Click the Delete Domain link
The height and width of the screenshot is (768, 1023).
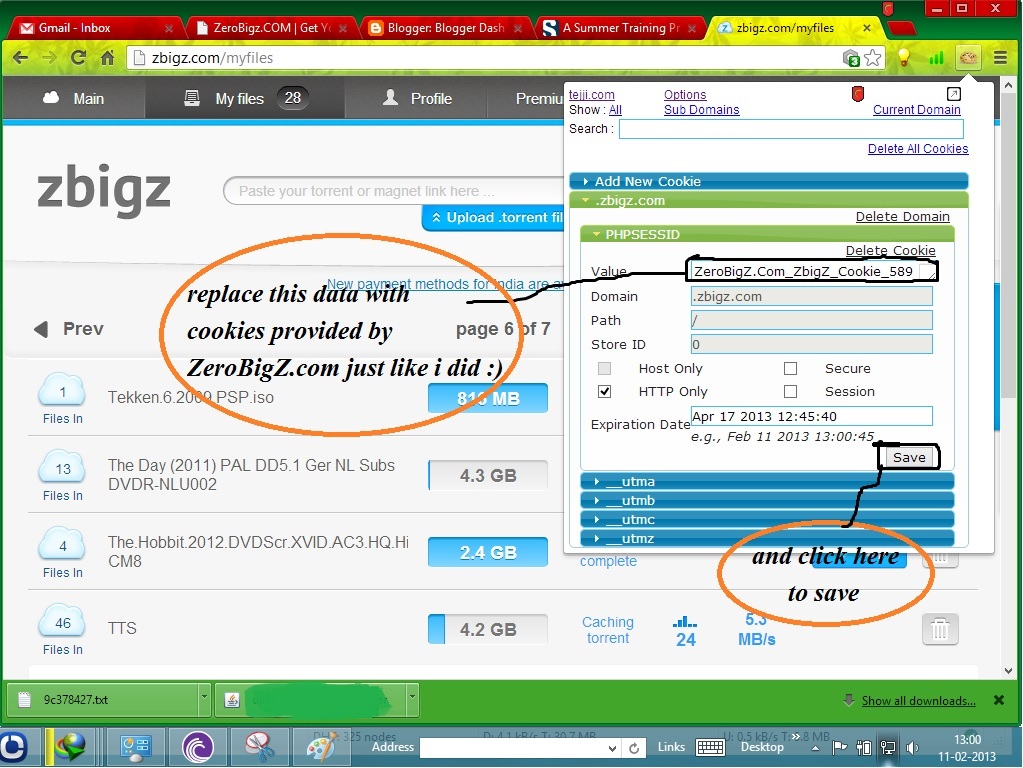point(902,217)
